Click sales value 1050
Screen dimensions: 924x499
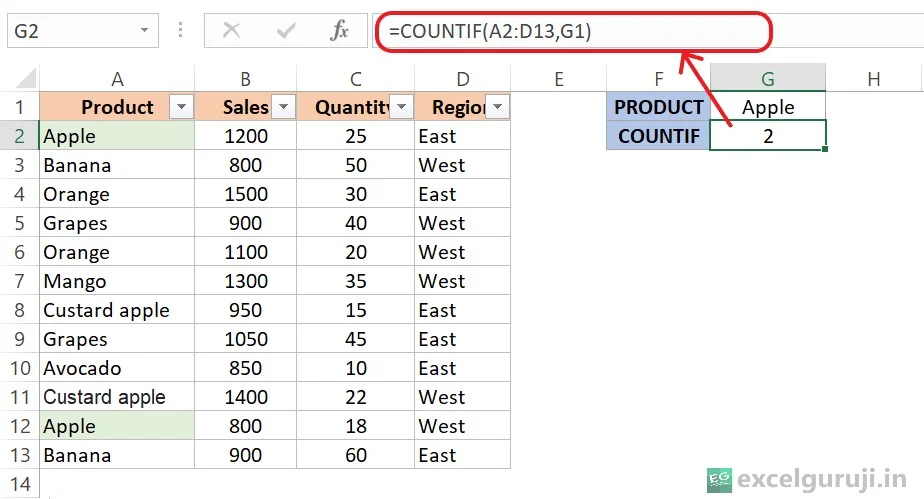[246, 339]
